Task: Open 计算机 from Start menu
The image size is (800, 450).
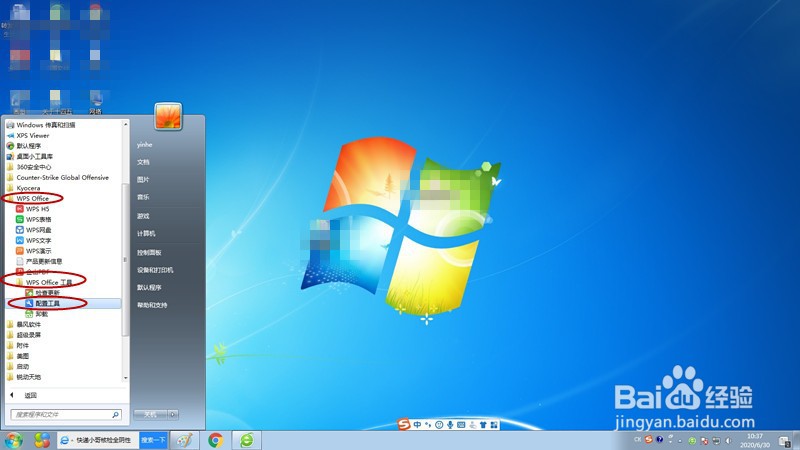Action: [x=146, y=234]
